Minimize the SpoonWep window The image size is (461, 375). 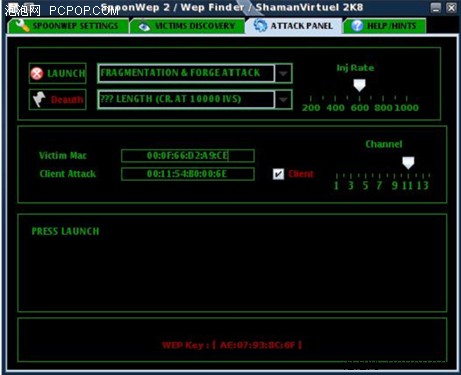tap(435, 7)
